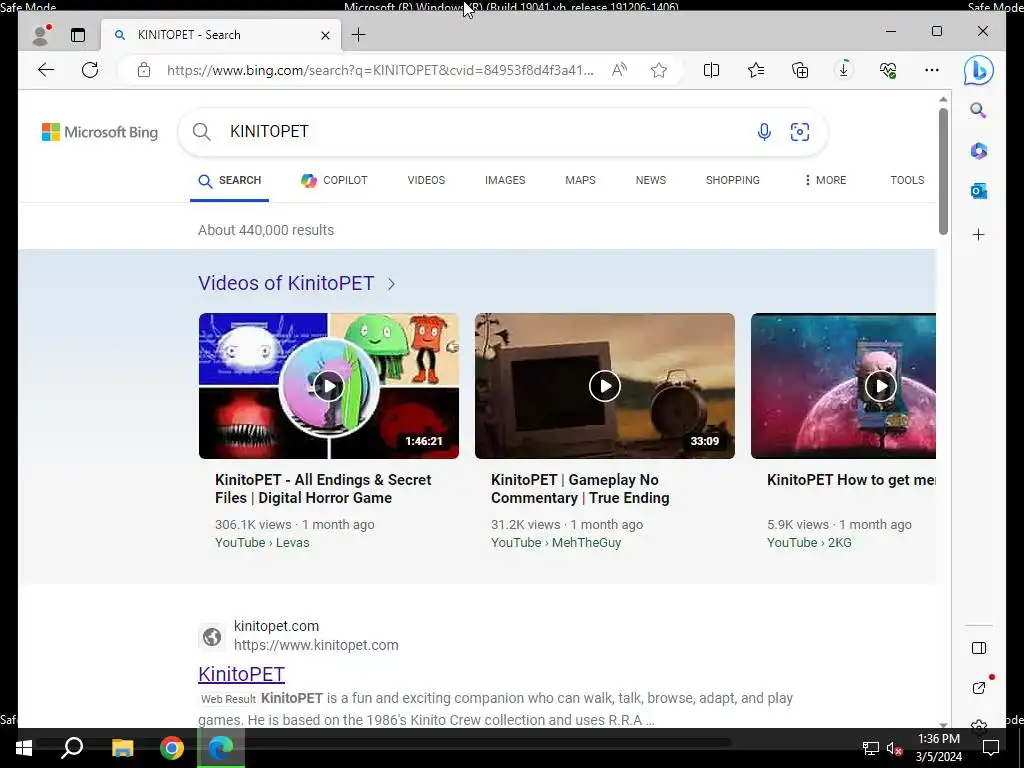
Task: Select the SEARCH tab
Action: point(229,181)
